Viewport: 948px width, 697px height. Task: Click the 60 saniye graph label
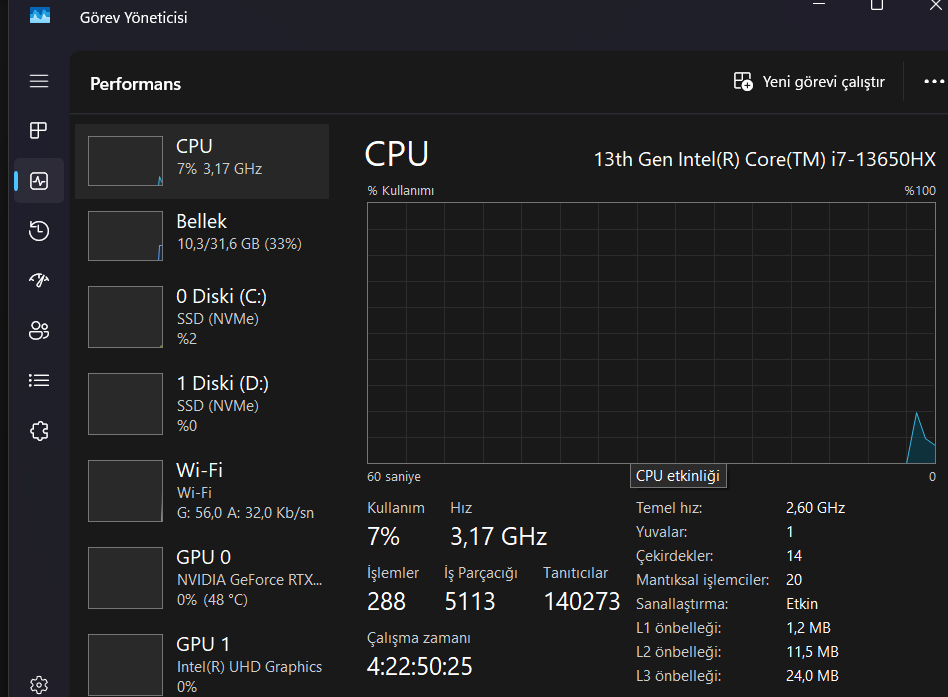pos(394,477)
